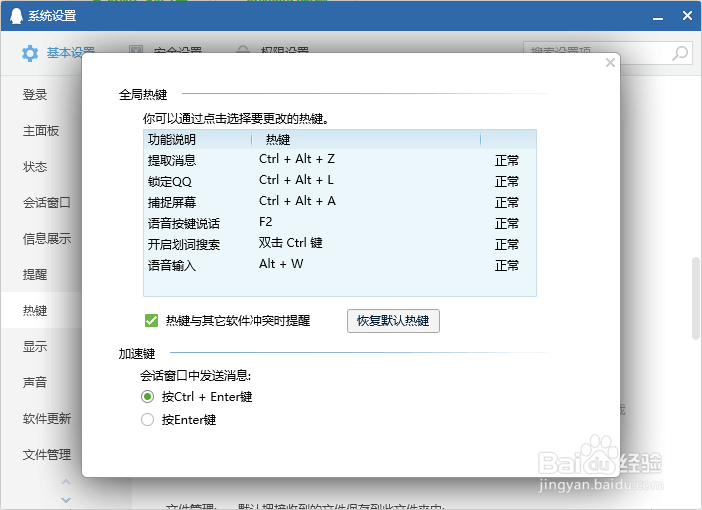Click the 语音输入 hotkey row

point(340,265)
